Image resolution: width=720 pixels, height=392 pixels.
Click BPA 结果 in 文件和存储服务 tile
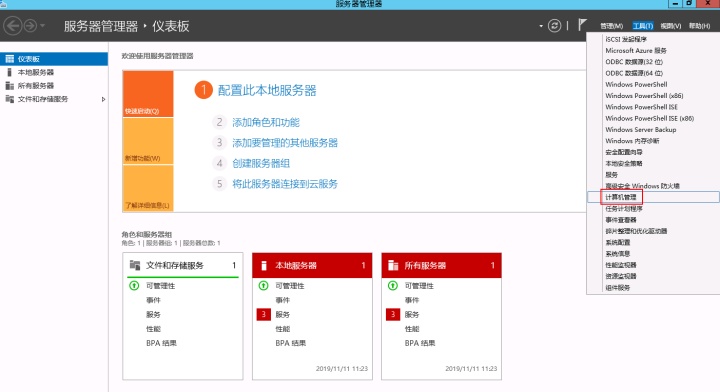click(x=161, y=343)
